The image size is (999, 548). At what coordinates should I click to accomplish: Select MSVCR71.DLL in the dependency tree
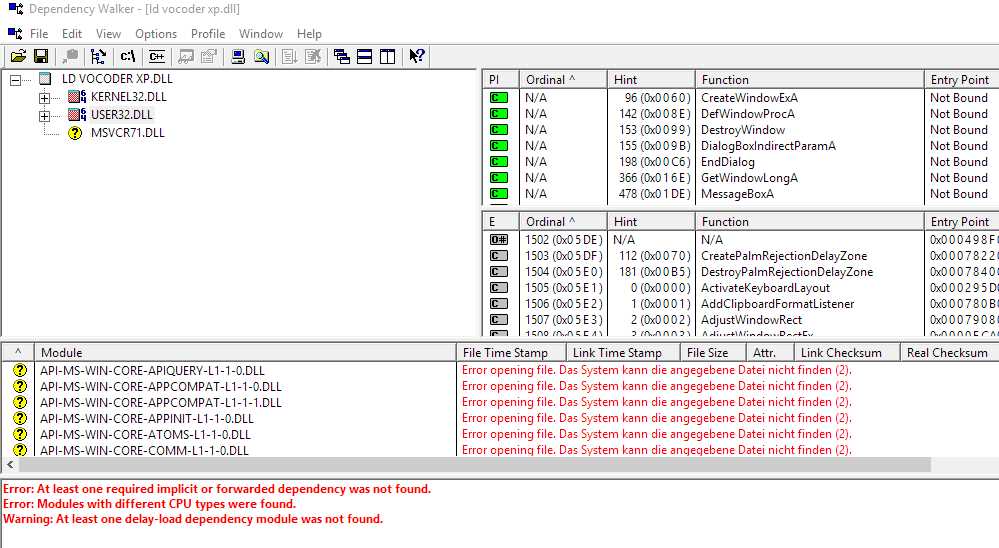[127, 133]
